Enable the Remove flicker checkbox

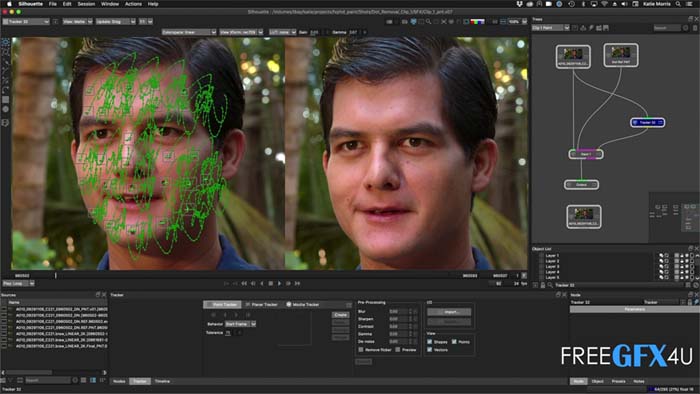[361, 350]
